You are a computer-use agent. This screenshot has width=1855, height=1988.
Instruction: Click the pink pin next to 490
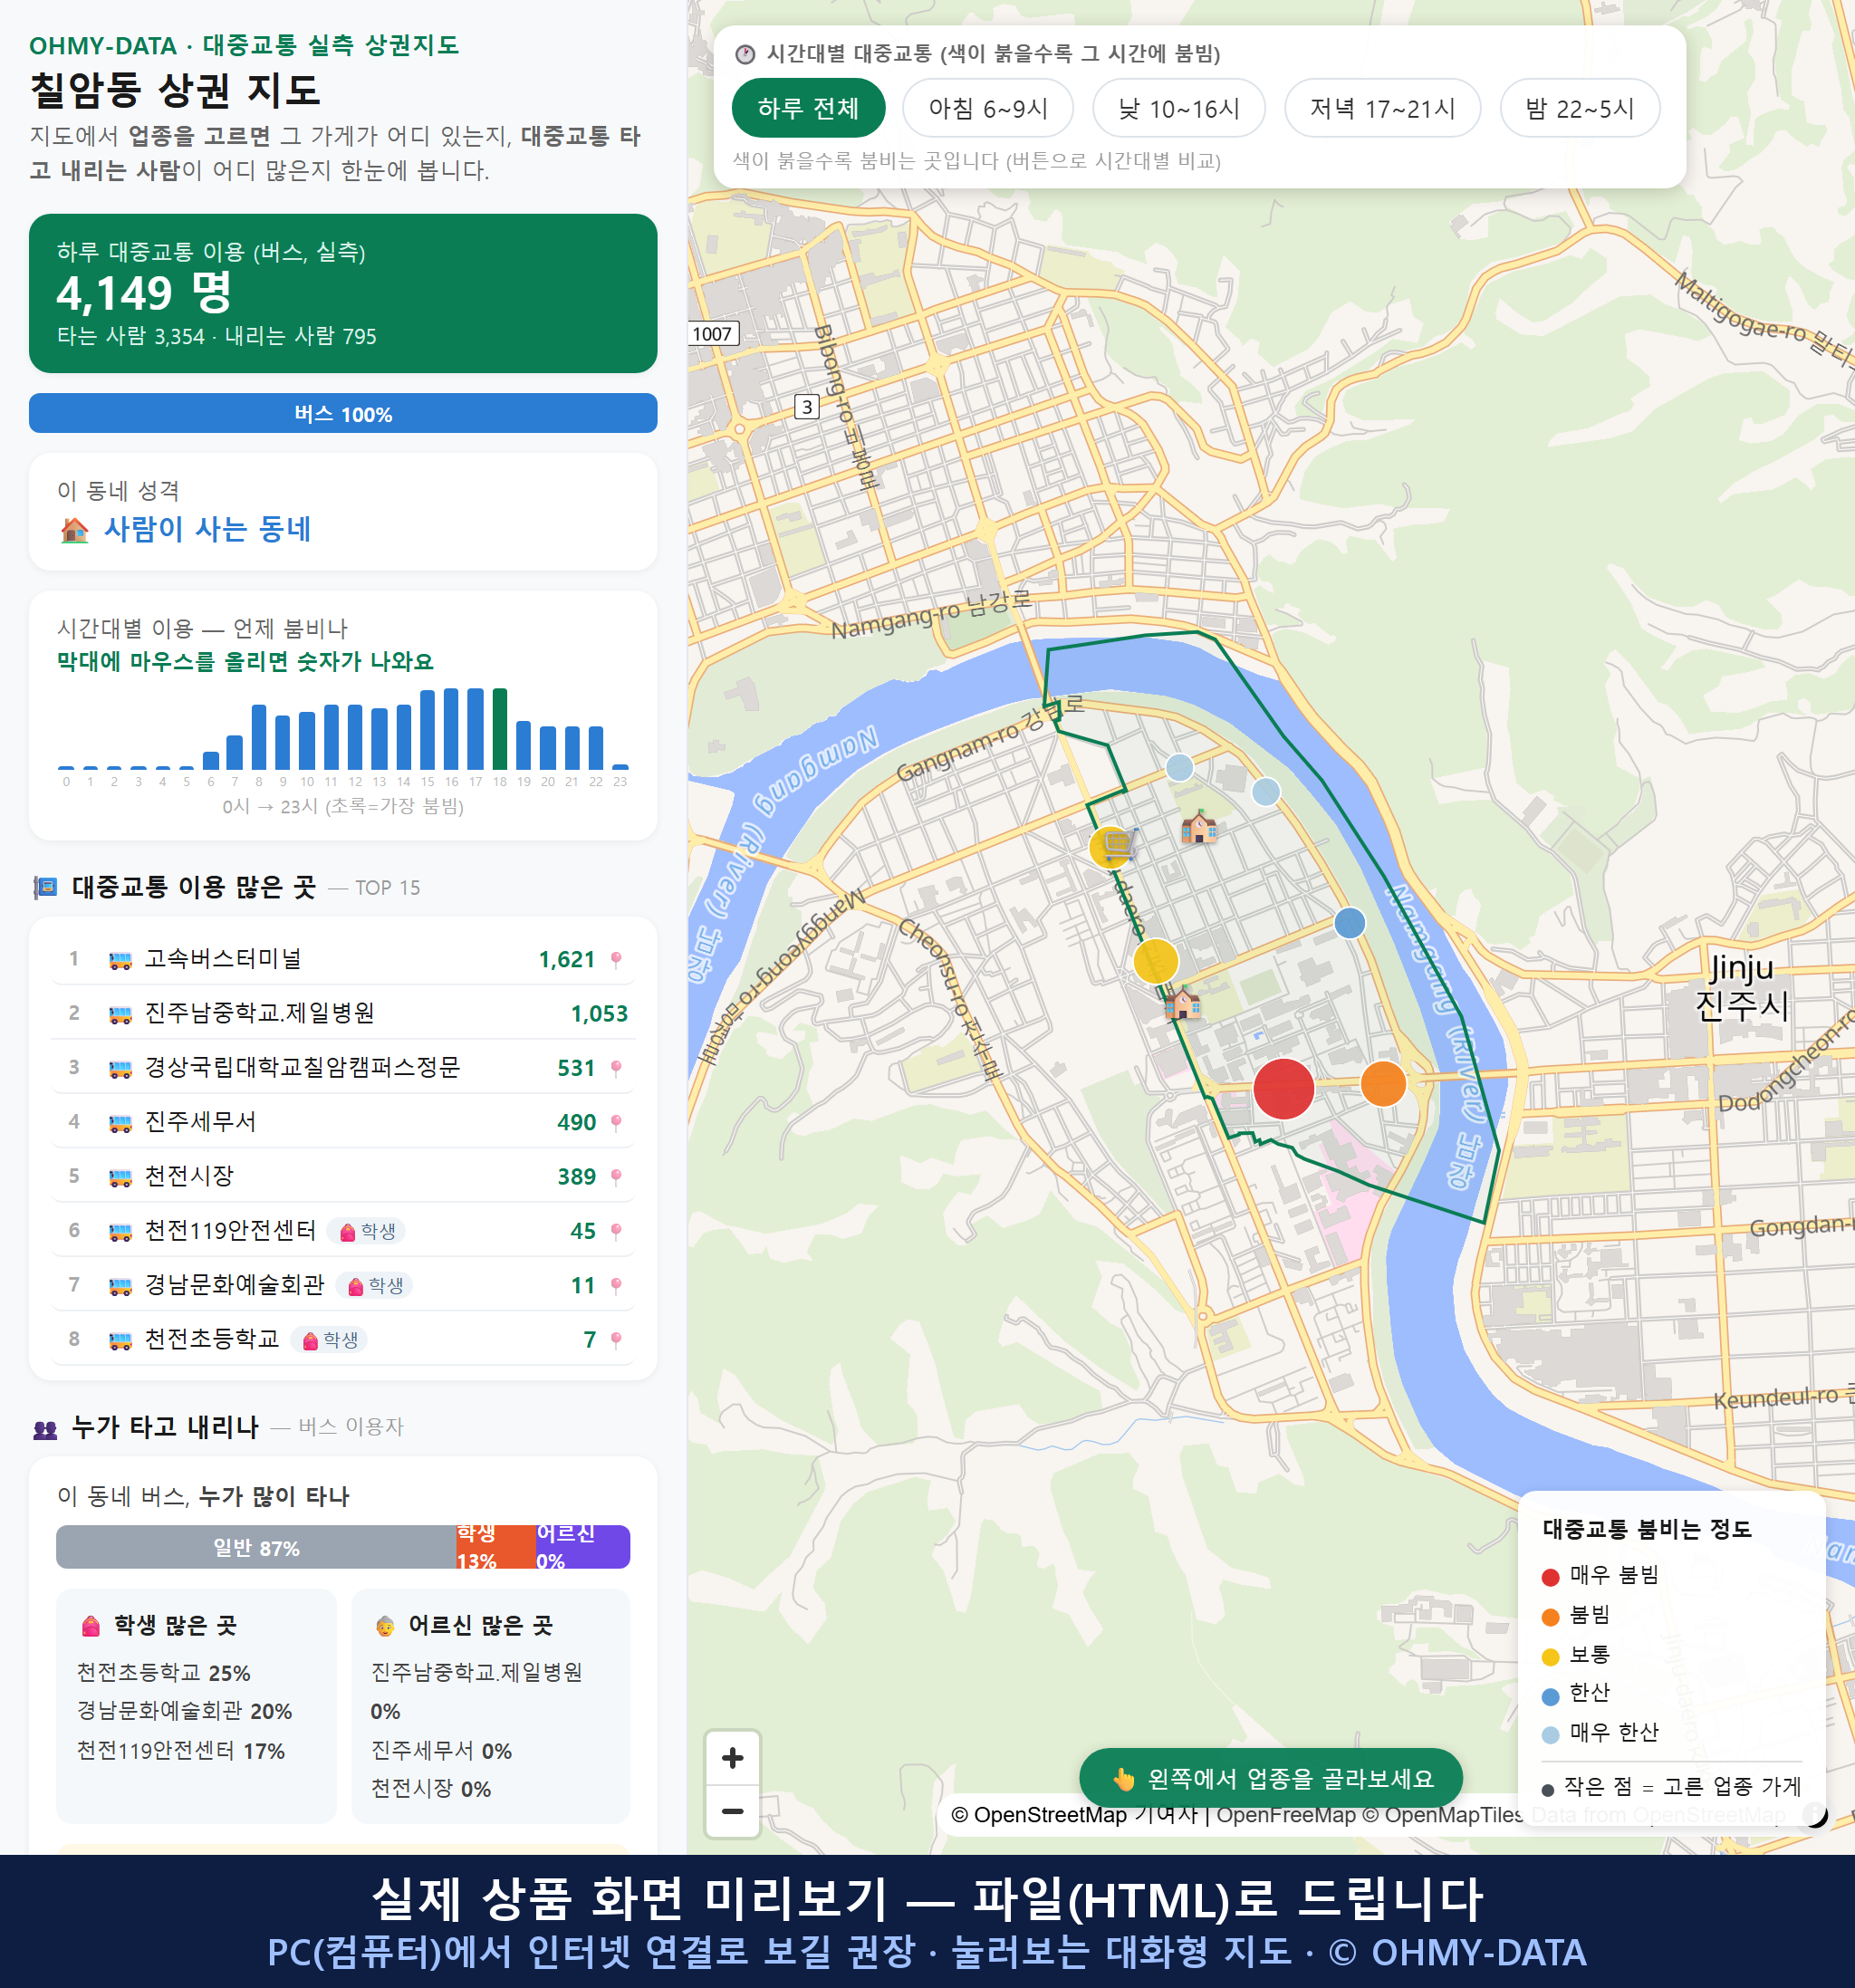pyautogui.click(x=616, y=1123)
